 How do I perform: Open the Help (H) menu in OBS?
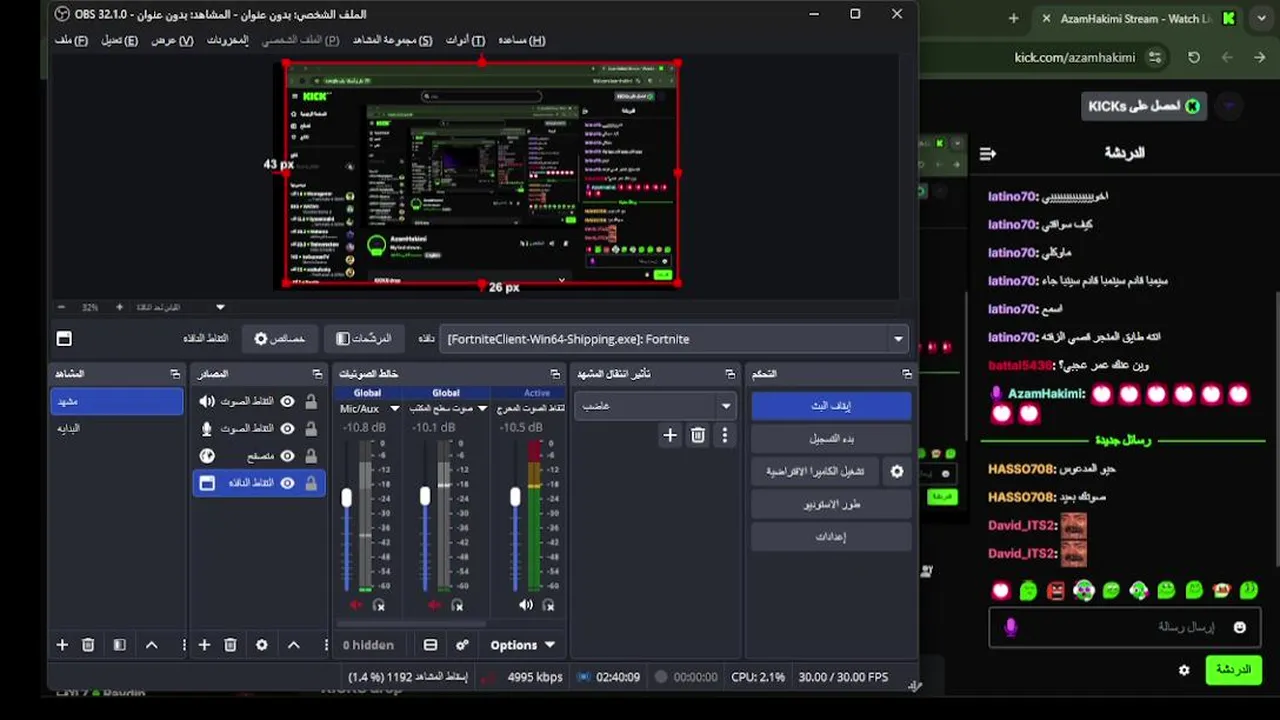(x=521, y=40)
